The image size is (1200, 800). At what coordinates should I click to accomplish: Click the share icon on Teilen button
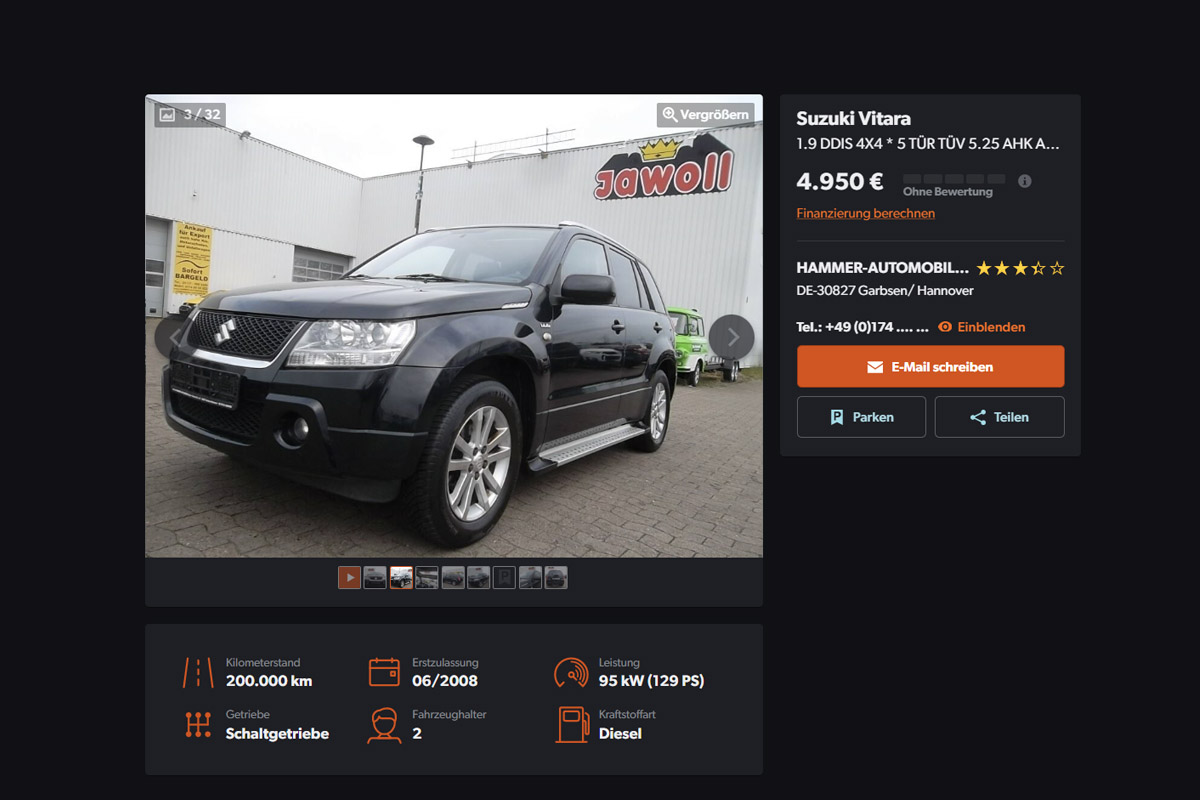pos(978,417)
